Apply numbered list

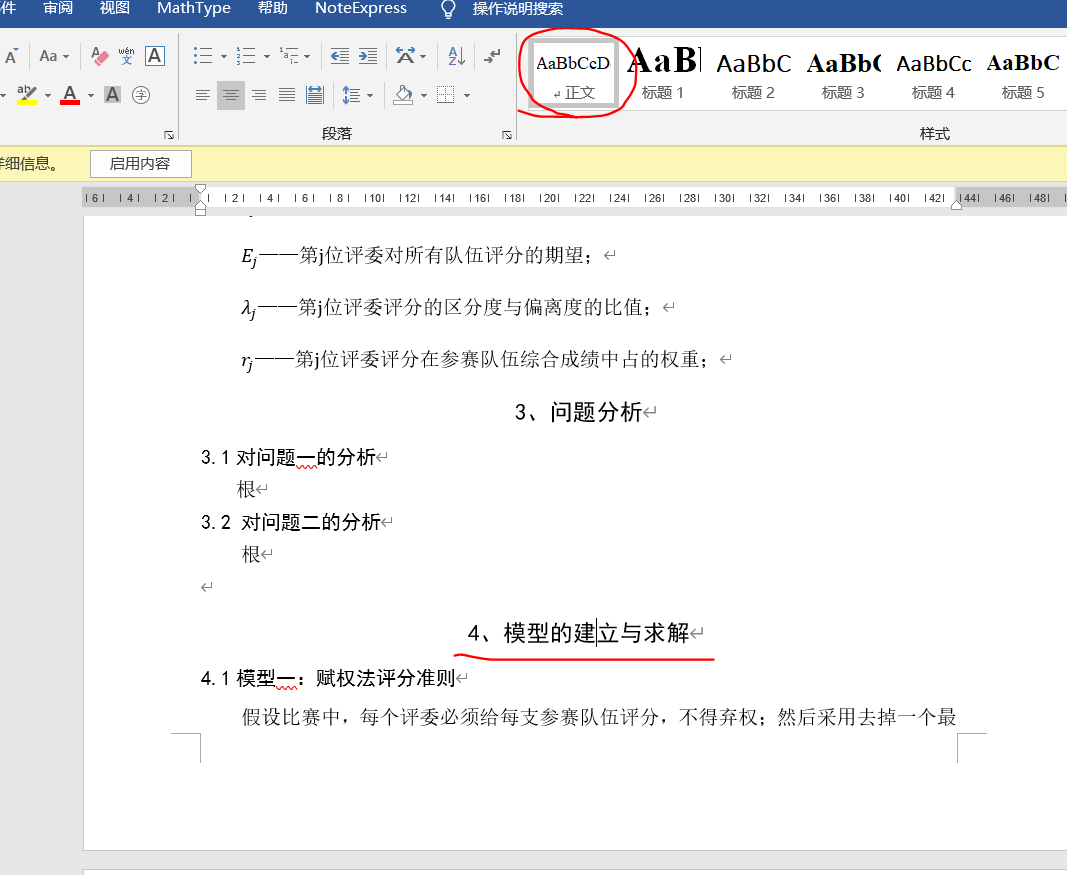[246, 56]
